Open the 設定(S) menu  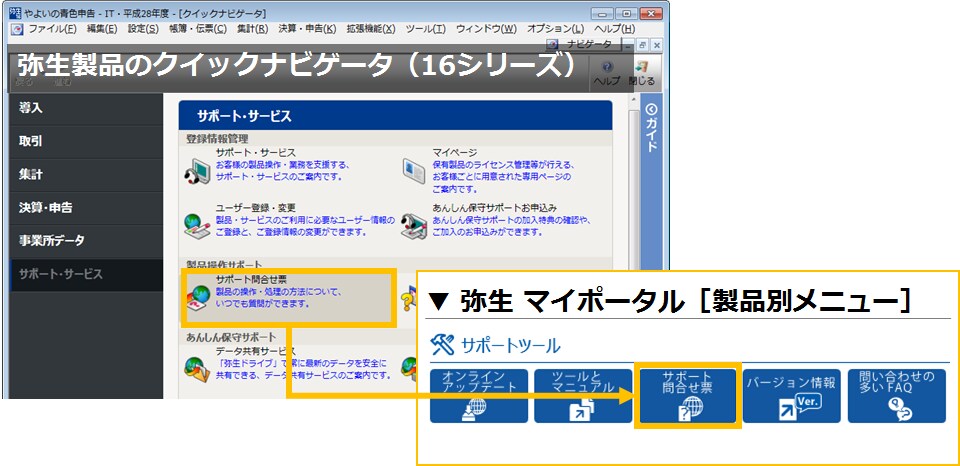coord(143,29)
